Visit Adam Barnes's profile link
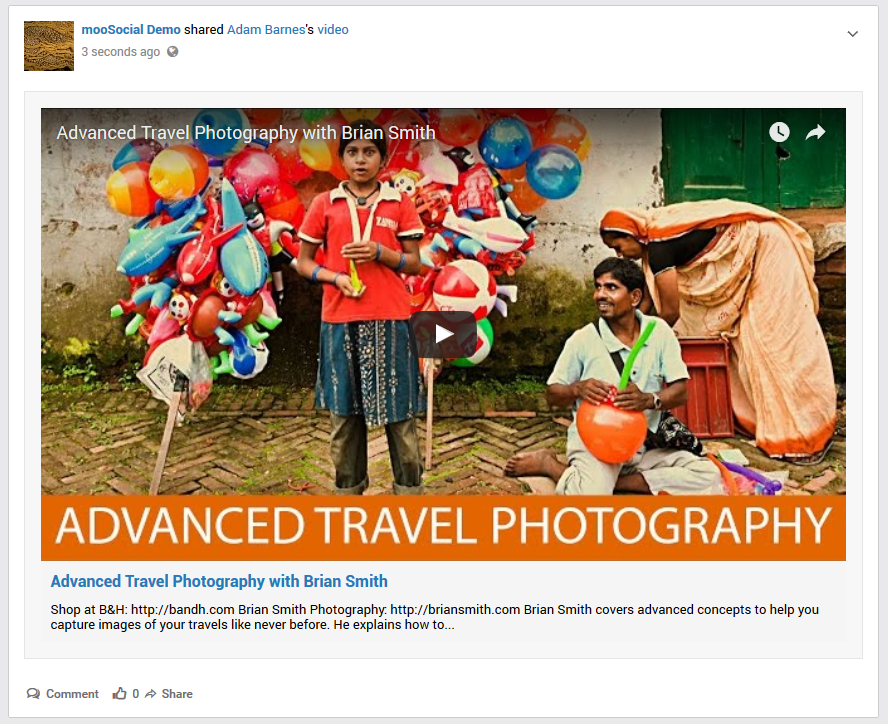888x724 pixels. pyautogui.click(x=266, y=30)
